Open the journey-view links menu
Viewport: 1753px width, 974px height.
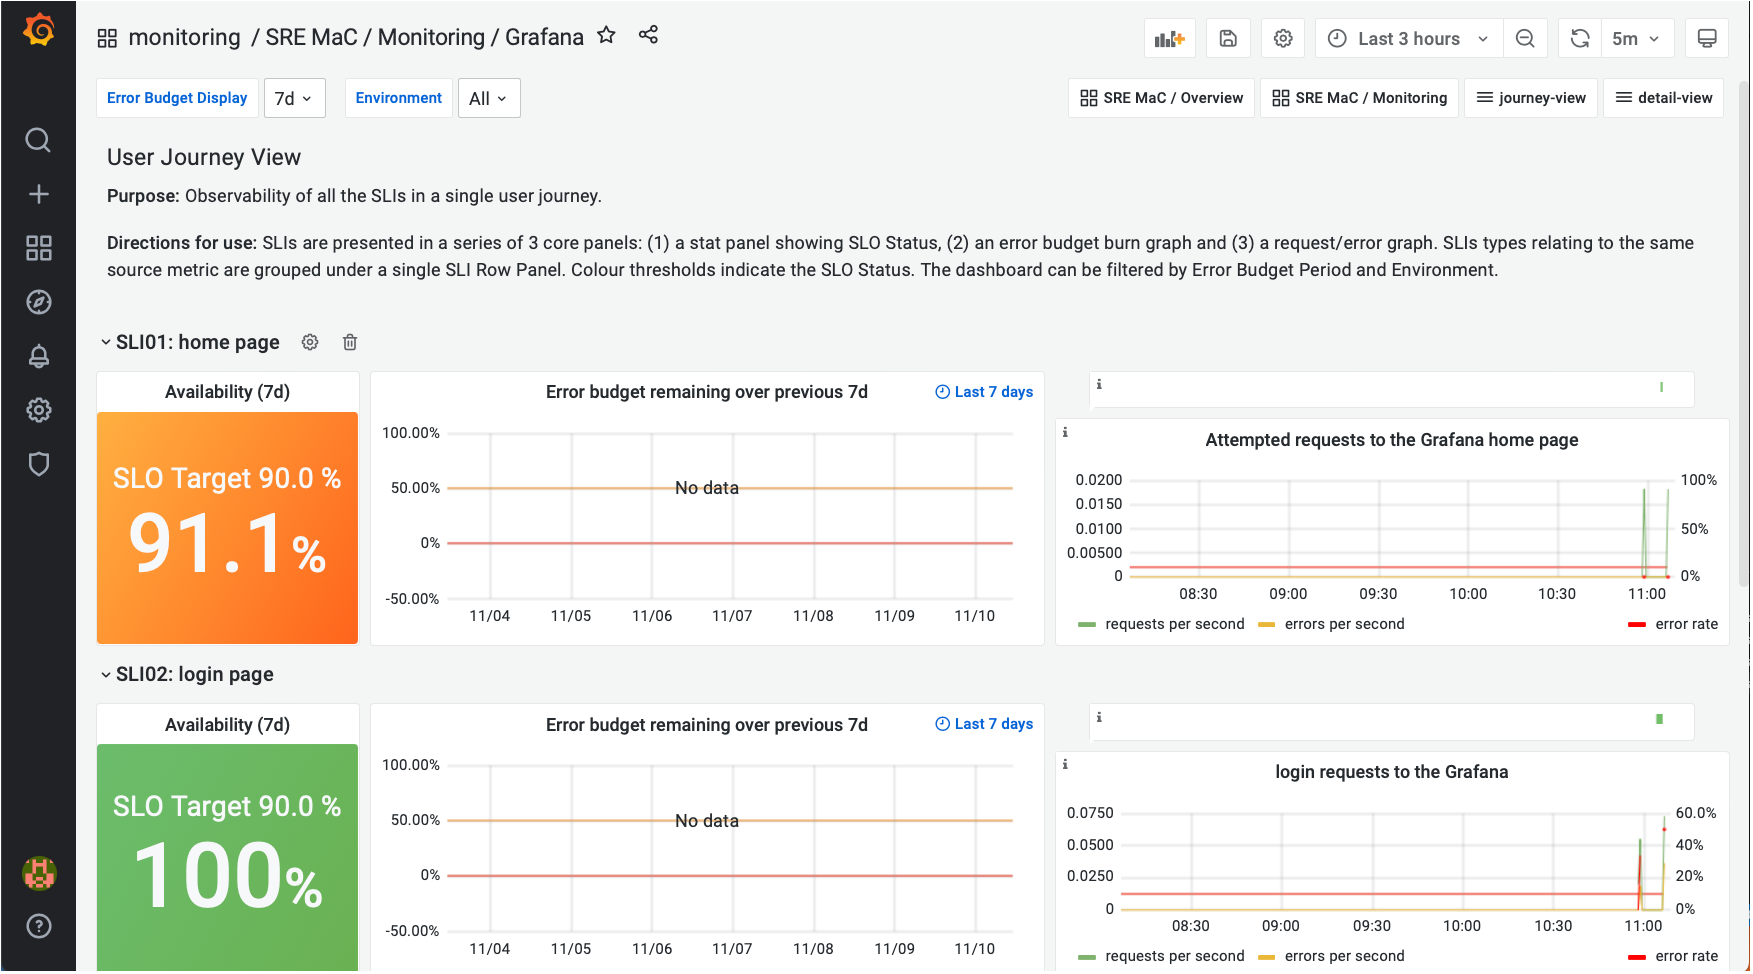(1531, 98)
